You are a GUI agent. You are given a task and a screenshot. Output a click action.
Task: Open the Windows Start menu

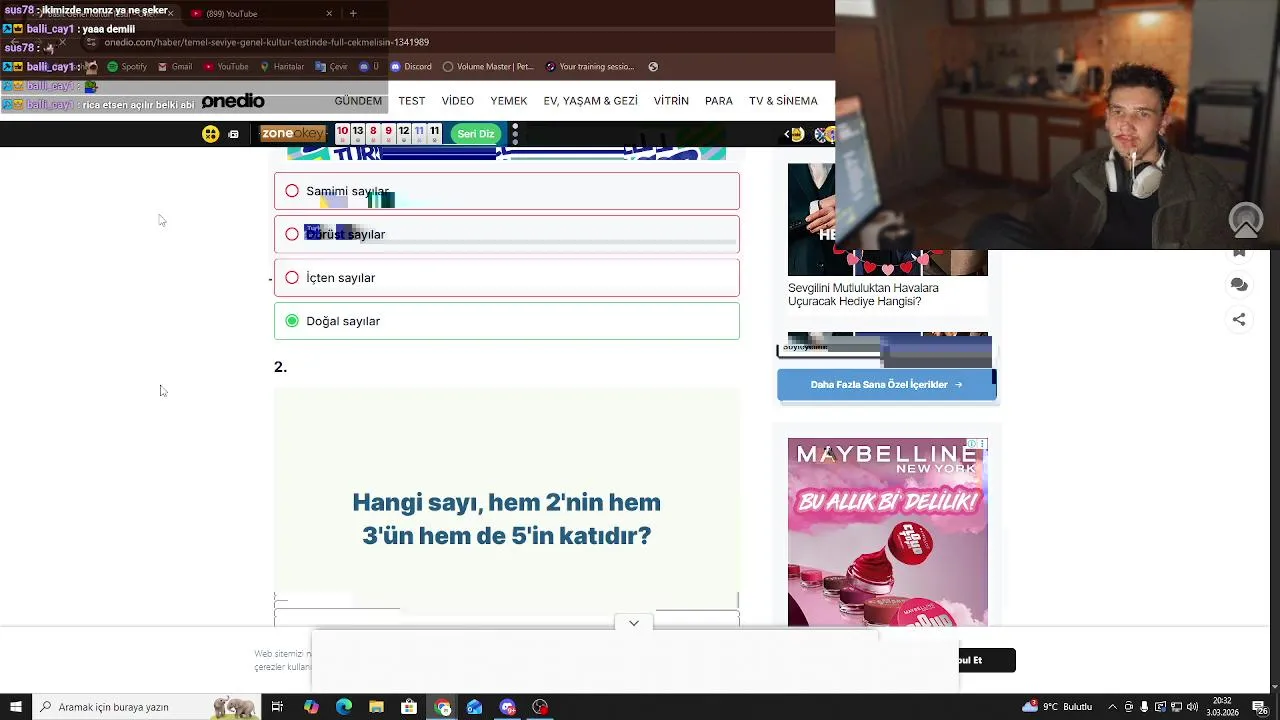coord(15,707)
